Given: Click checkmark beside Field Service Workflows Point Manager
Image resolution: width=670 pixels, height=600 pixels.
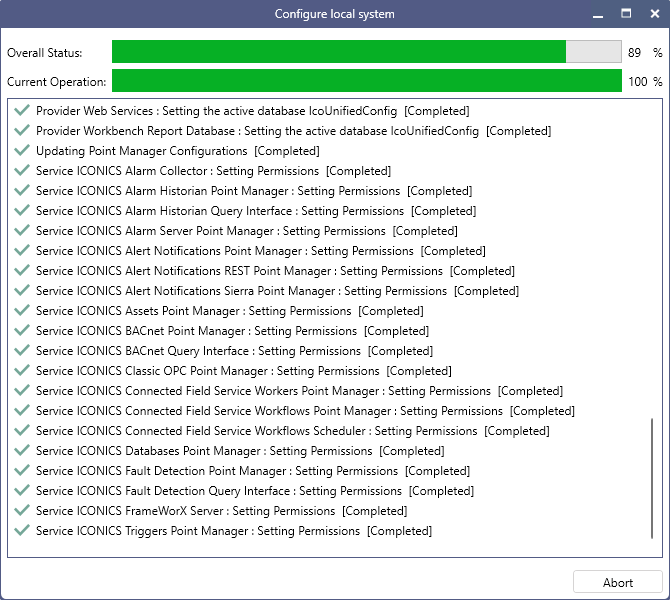Looking at the screenshot, I should coord(22,410).
